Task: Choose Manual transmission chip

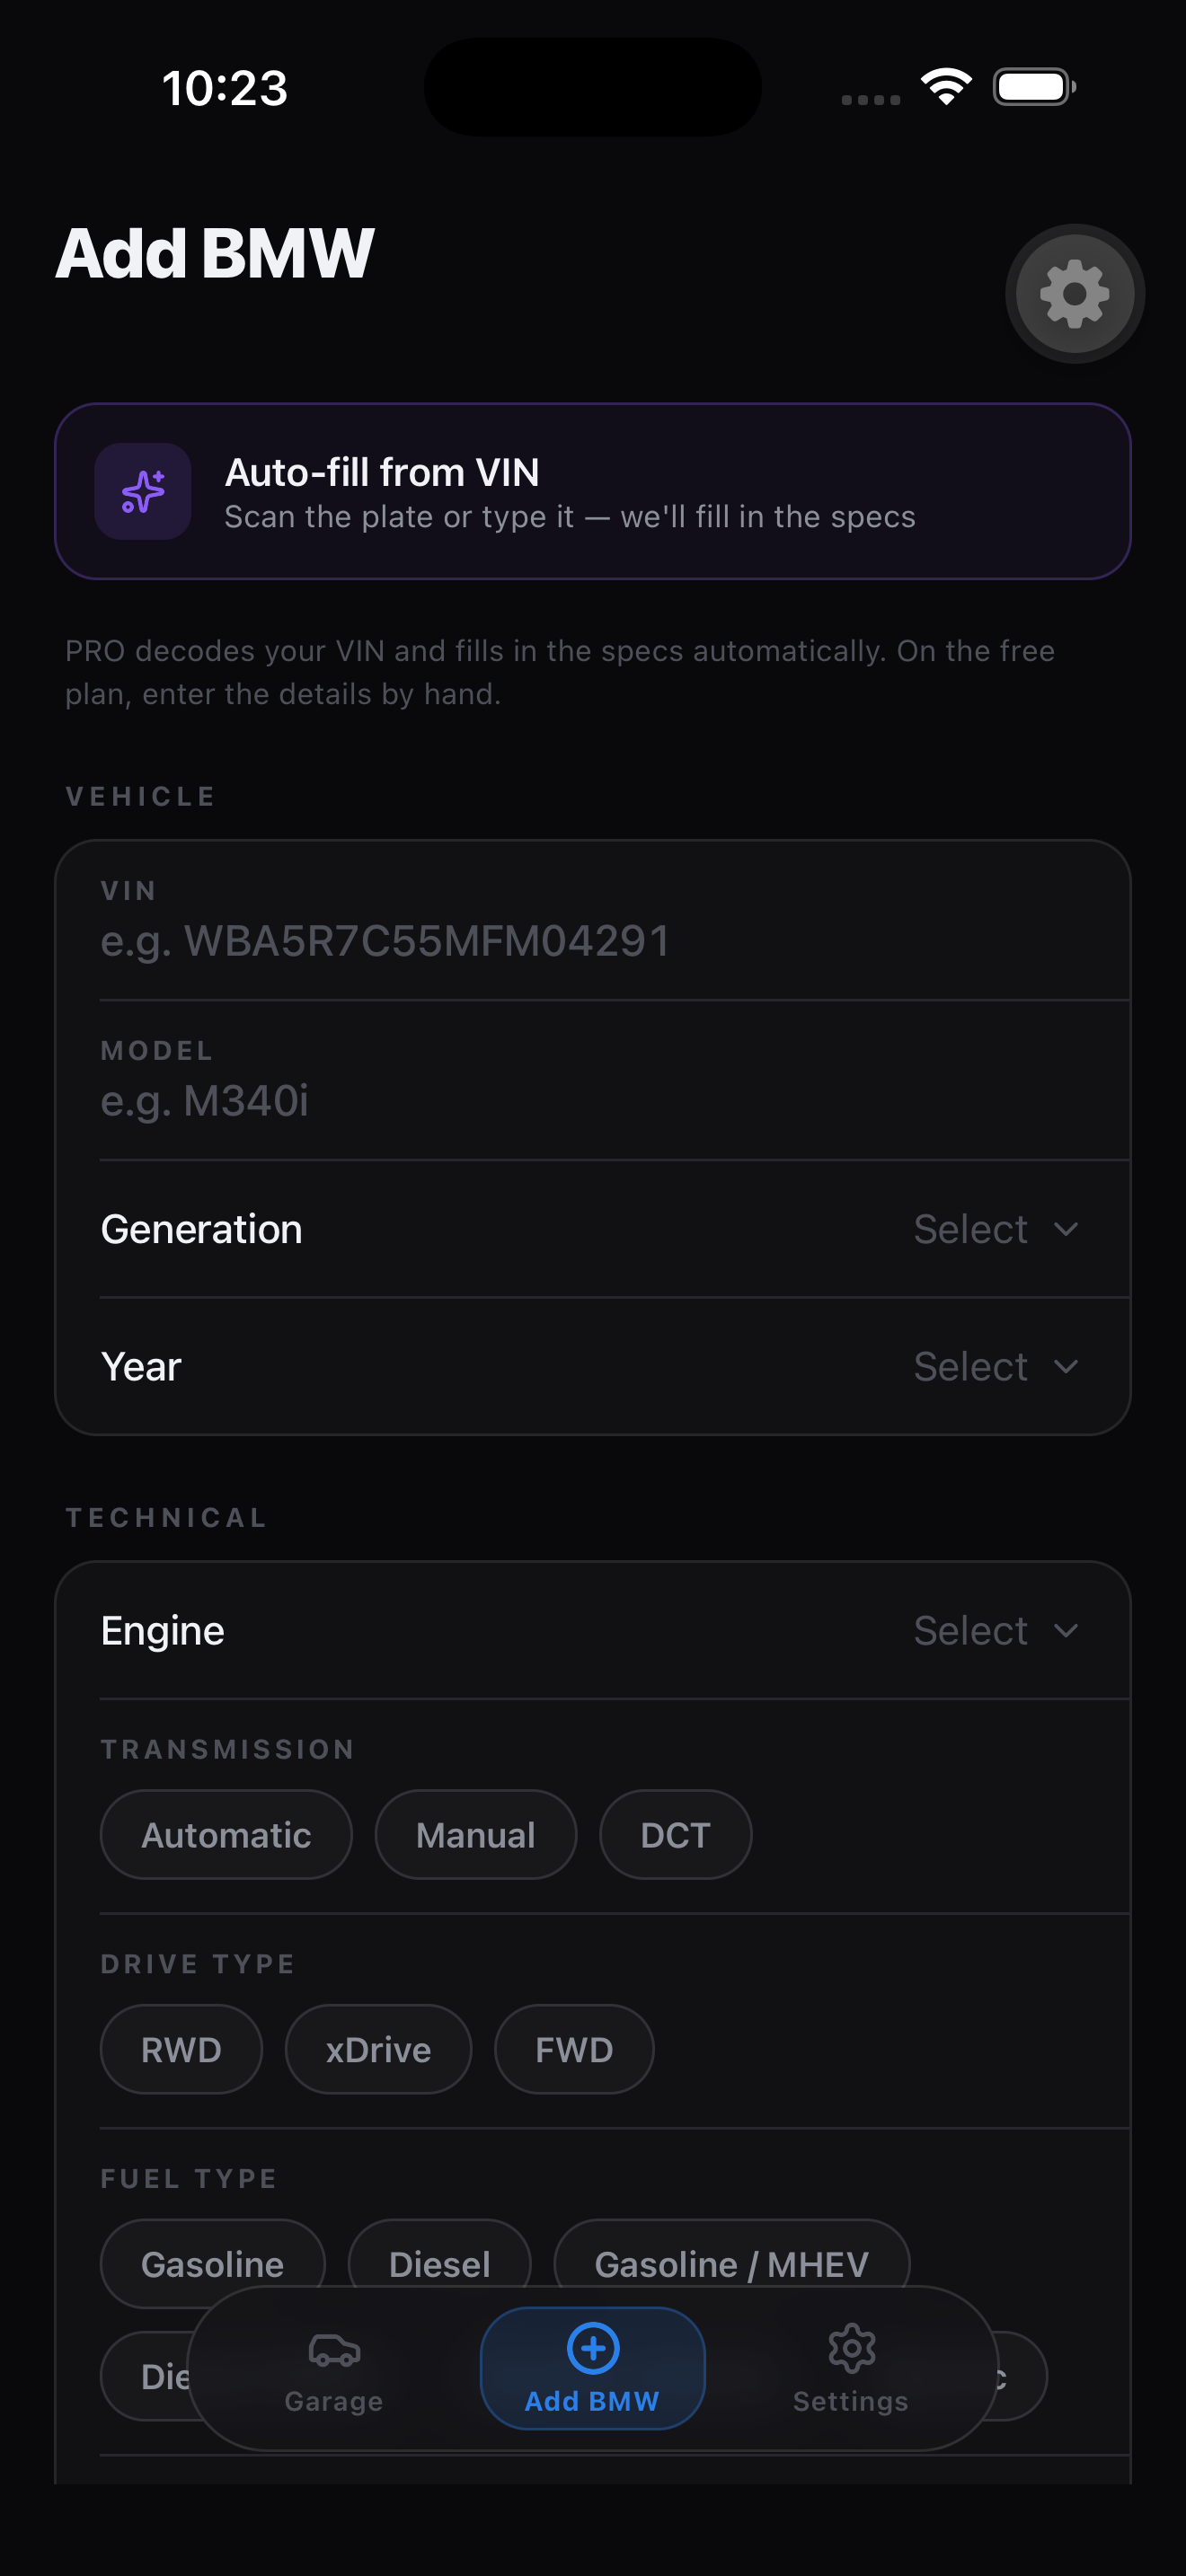Action: (x=476, y=1835)
